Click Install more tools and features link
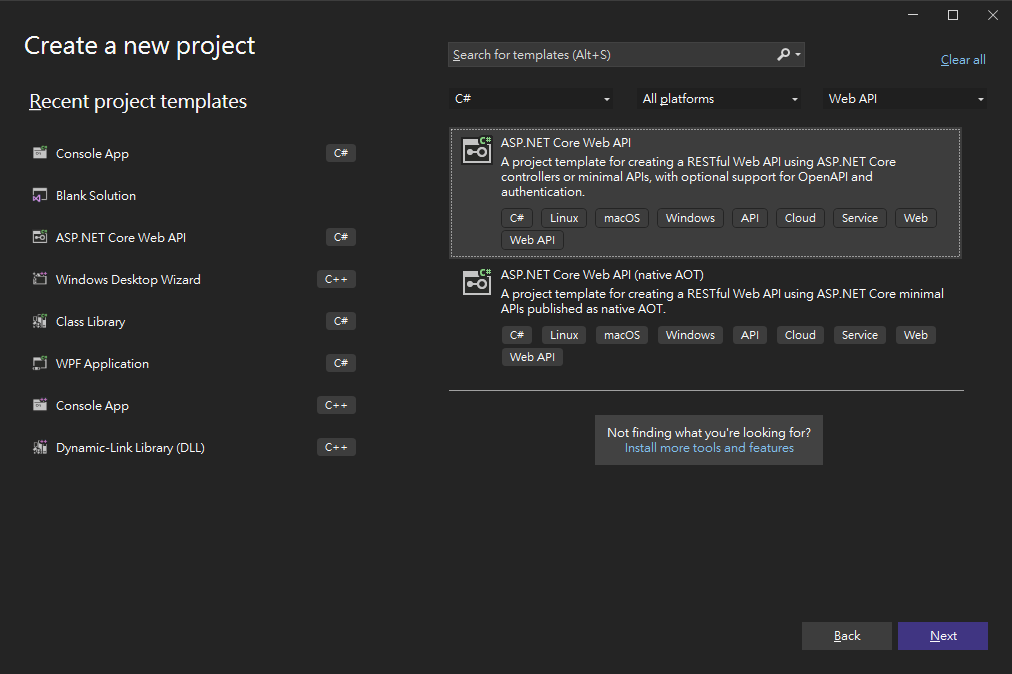Screen dimensions: 1012x674 709,448
